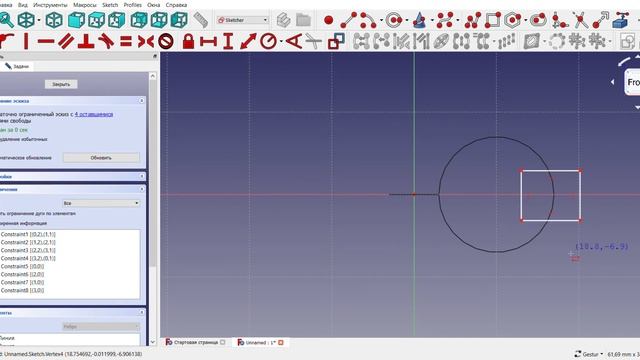Open the Conic tool dropdown arrow
The width and height of the screenshot is (640, 360).
[432, 20]
